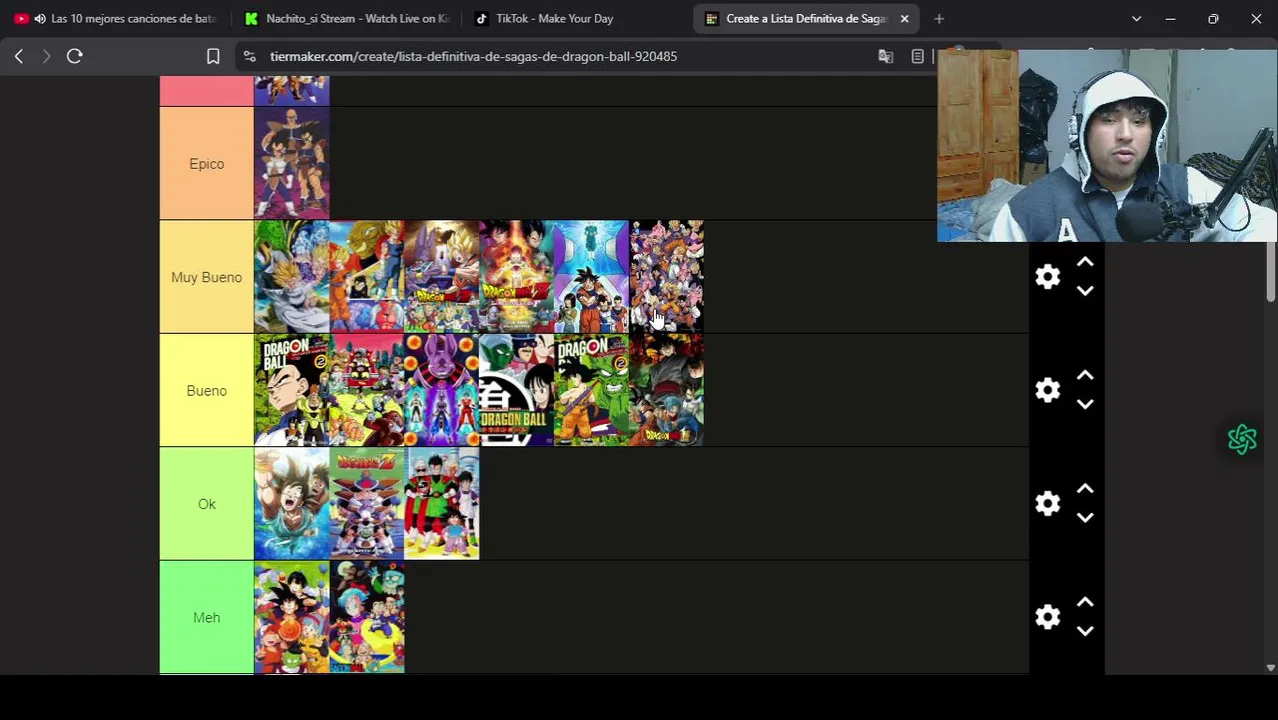
Task: Expand the tab search dropdown chevron
Action: (x=1136, y=19)
